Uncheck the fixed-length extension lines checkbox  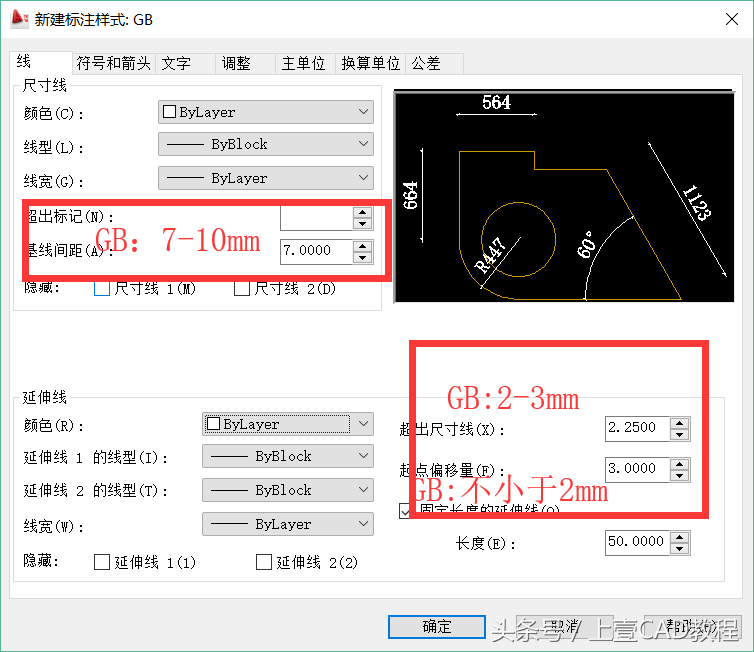(x=404, y=511)
